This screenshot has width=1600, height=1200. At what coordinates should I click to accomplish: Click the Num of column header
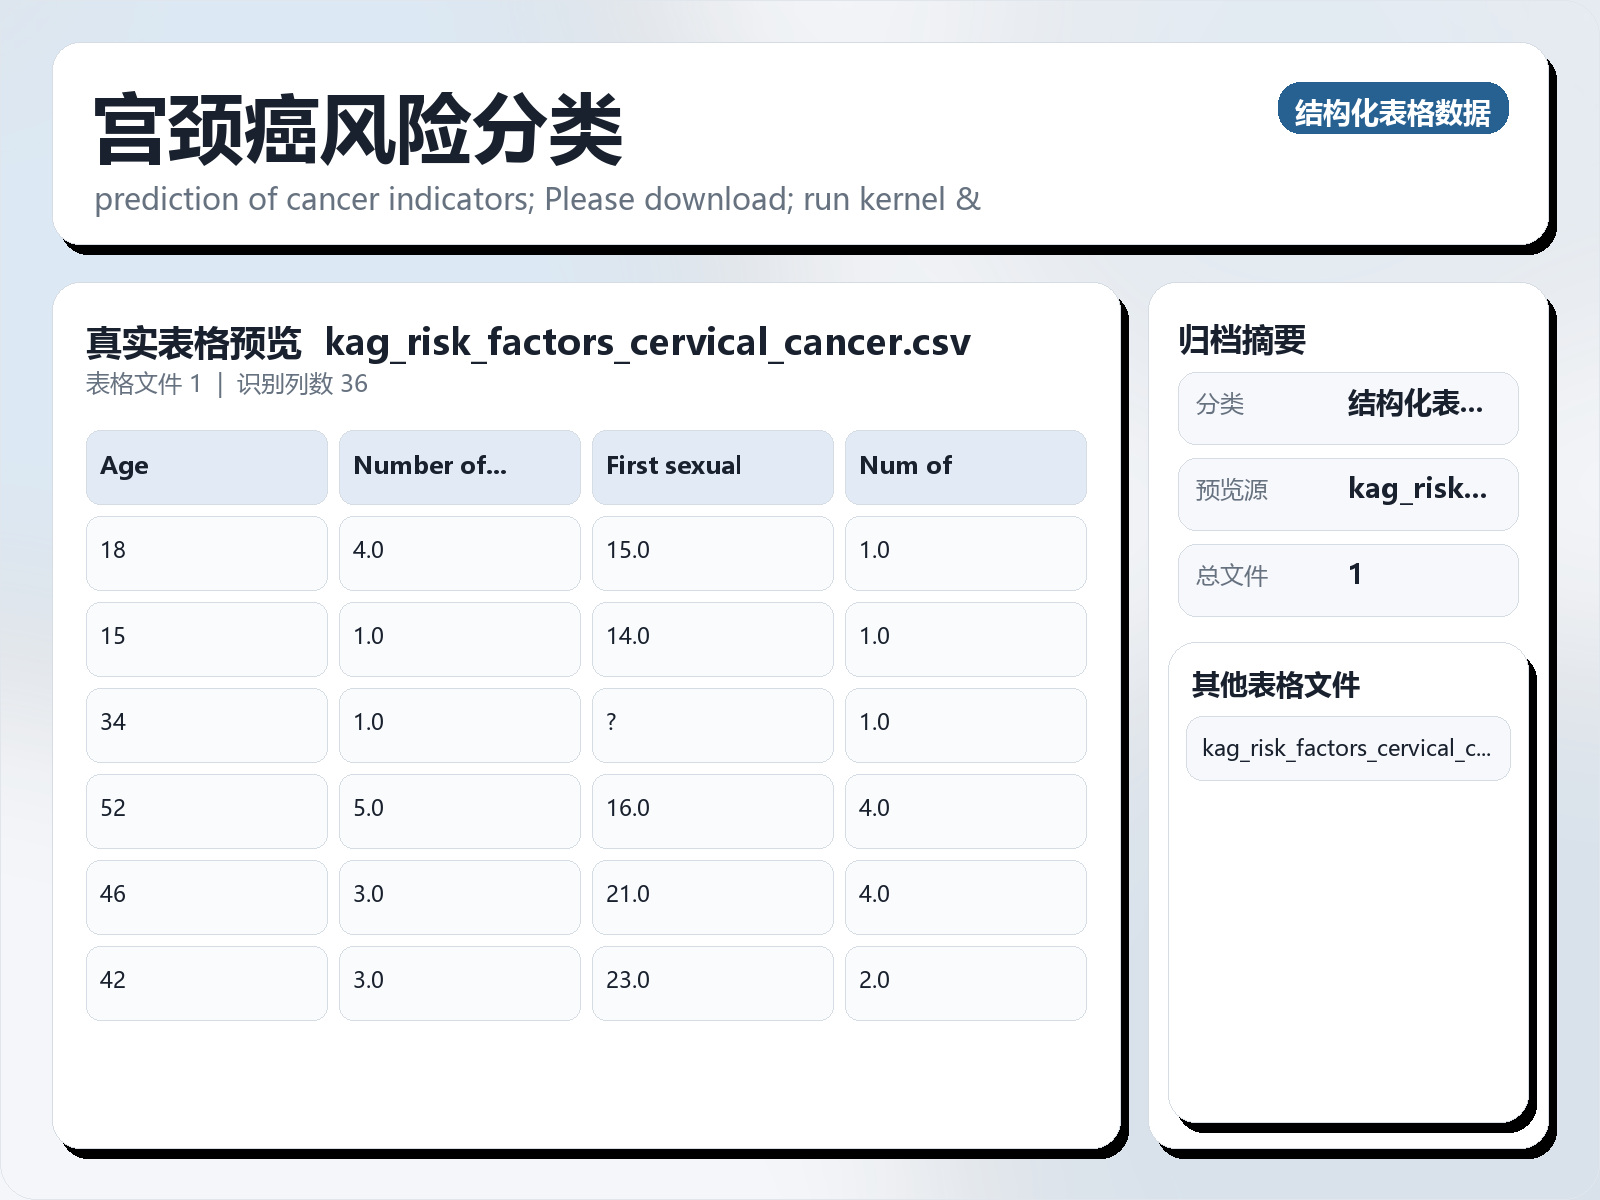click(965, 467)
